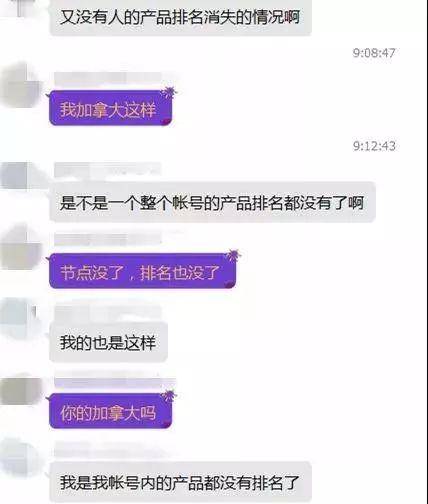Click blurred sender name above "我加拿大这样"

point(107,79)
